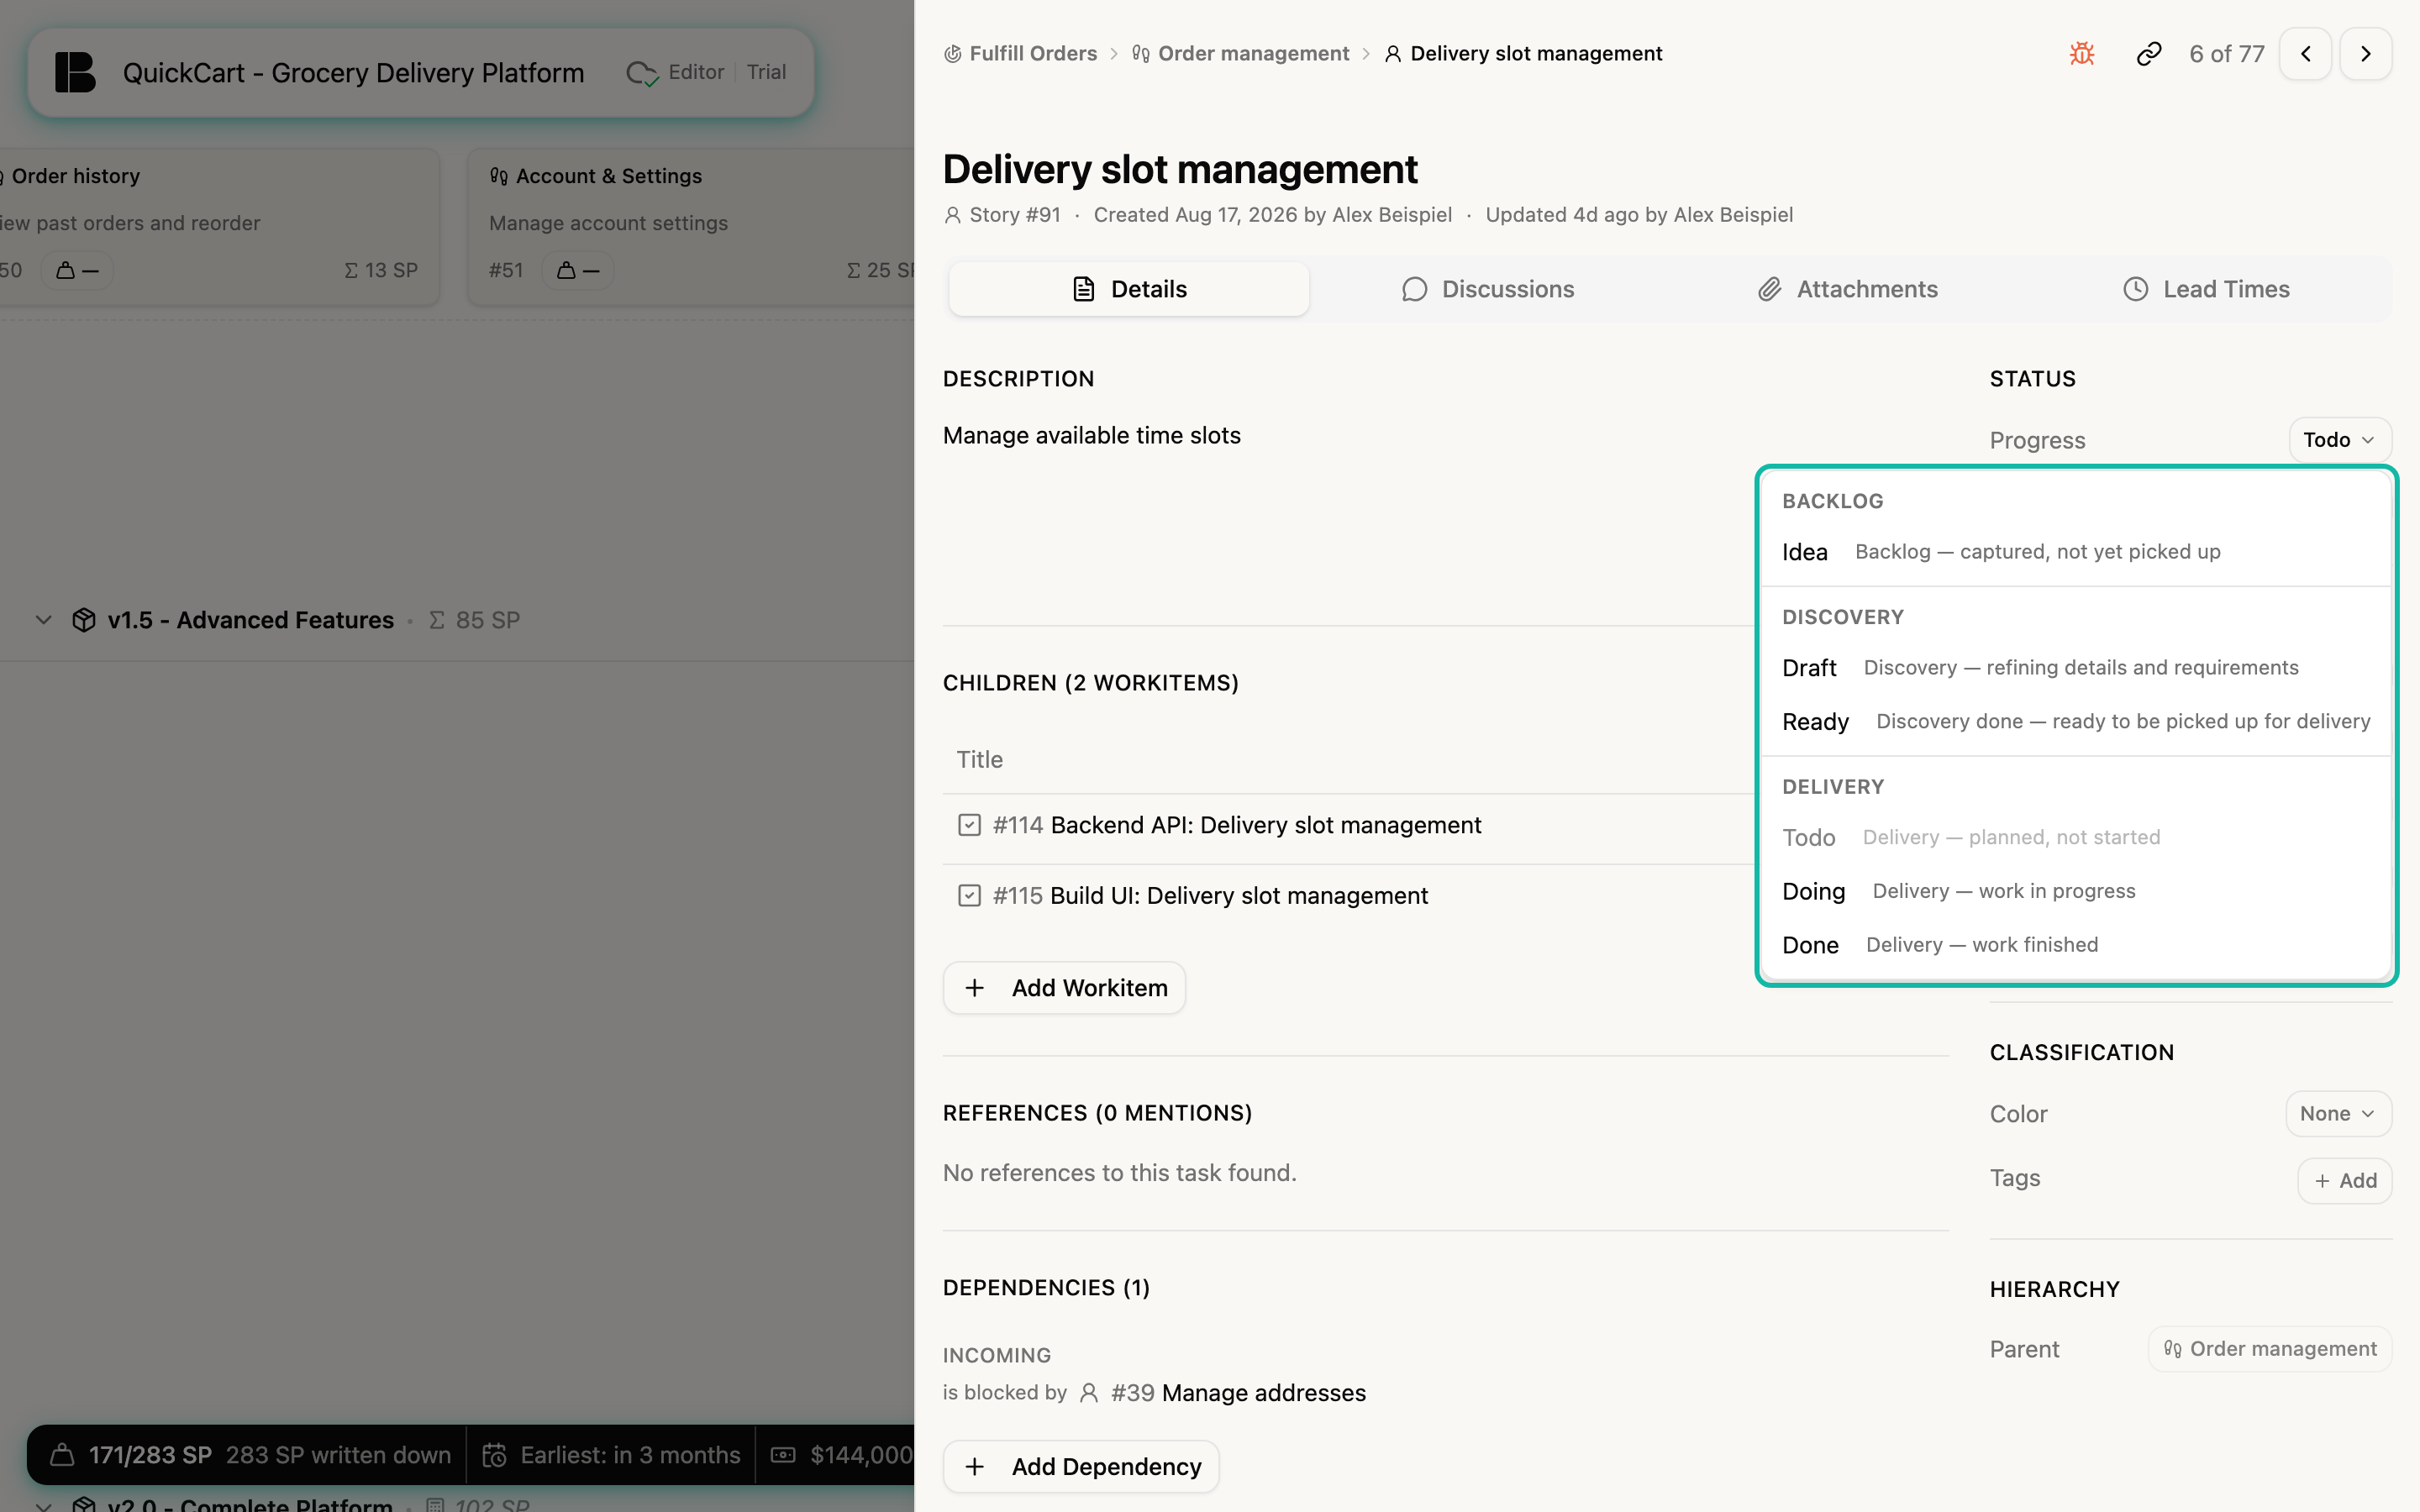Click the Trial plan label
2420x1512 pixels.
(x=766, y=72)
